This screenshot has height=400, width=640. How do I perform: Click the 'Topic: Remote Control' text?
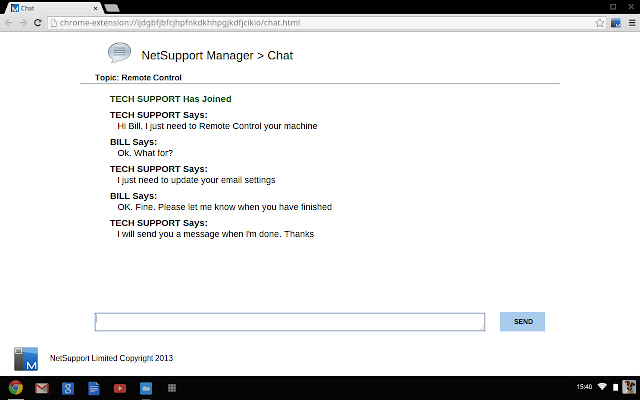[138, 78]
